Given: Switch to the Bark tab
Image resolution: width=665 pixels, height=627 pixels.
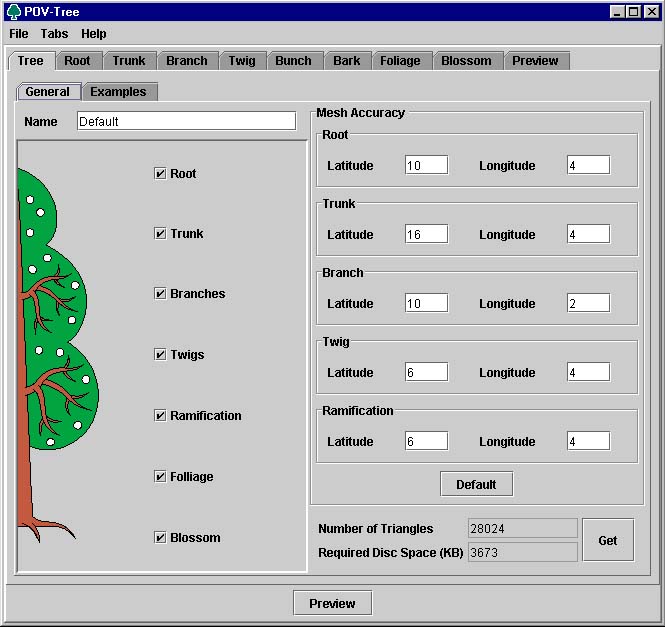Looking at the screenshot, I should point(347,61).
